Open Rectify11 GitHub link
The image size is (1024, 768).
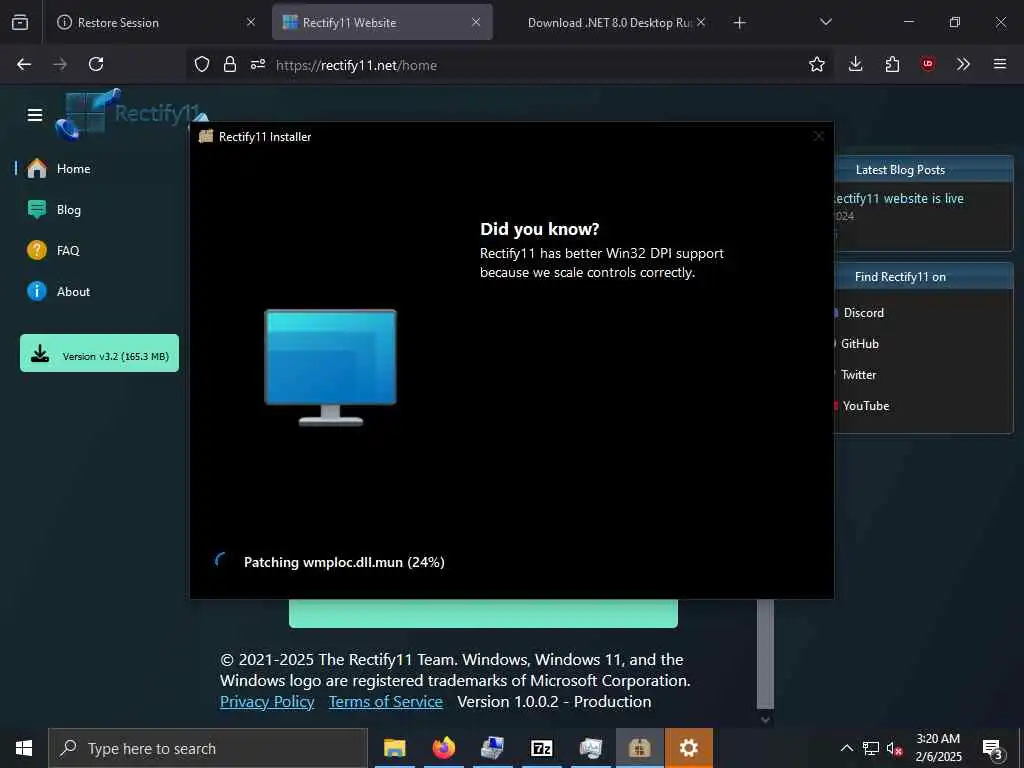coord(859,344)
